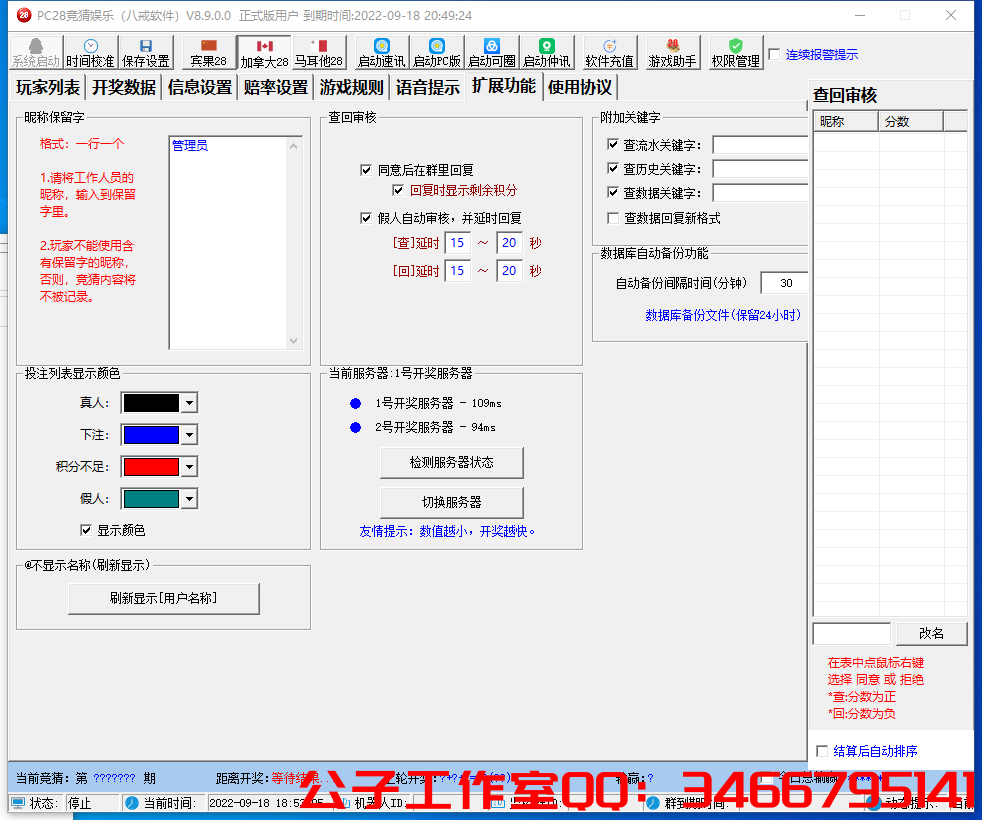
Task: Open 权限管理 shield icon
Action: click(736, 52)
